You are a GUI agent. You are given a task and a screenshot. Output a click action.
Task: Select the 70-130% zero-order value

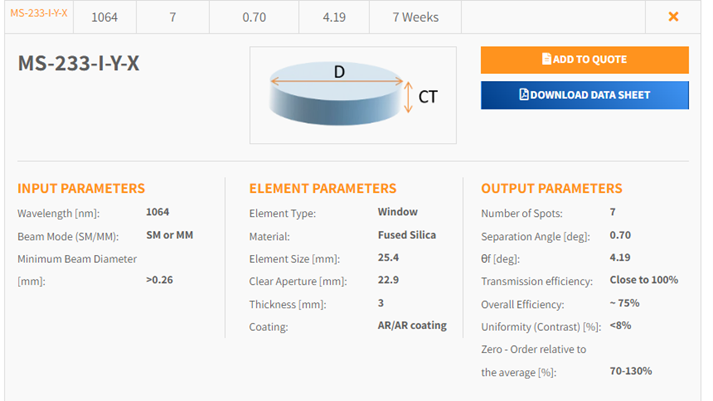[x=631, y=370]
